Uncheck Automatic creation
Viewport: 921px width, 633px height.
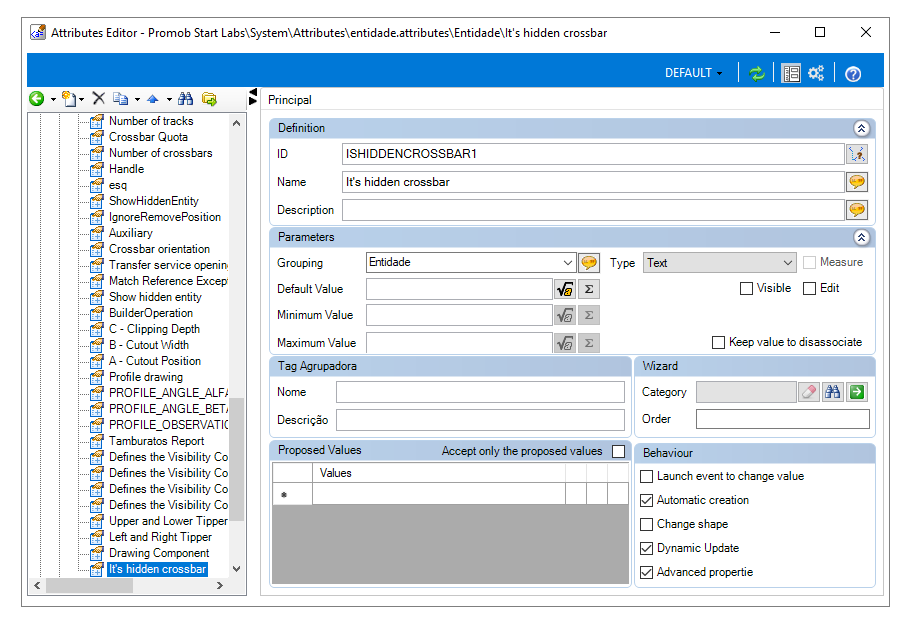coord(646,500)
